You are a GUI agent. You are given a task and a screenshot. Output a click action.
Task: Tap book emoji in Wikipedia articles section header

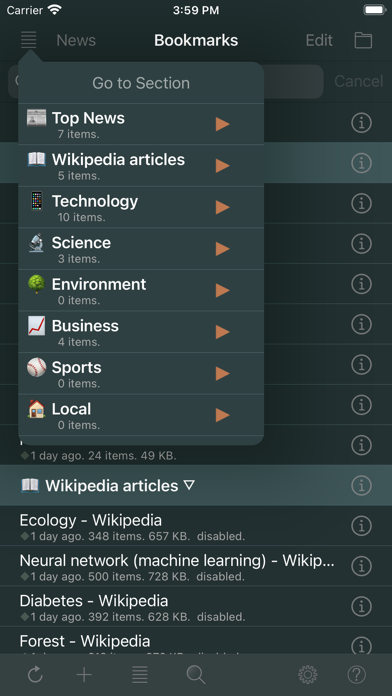[x=30, y=486]
